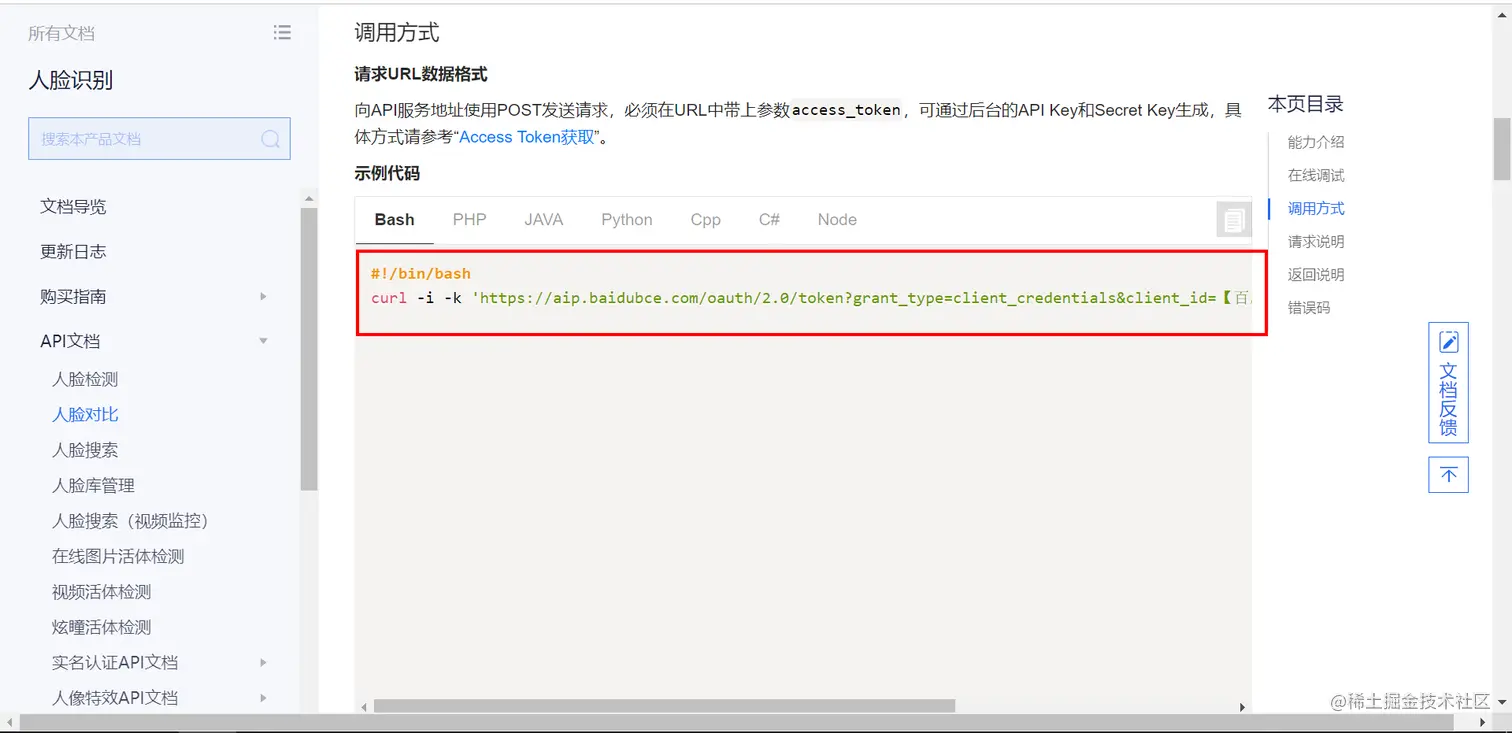Copy the sample code with copy icon
This screenshot has width=1512, height=733.
point(1234,220)
